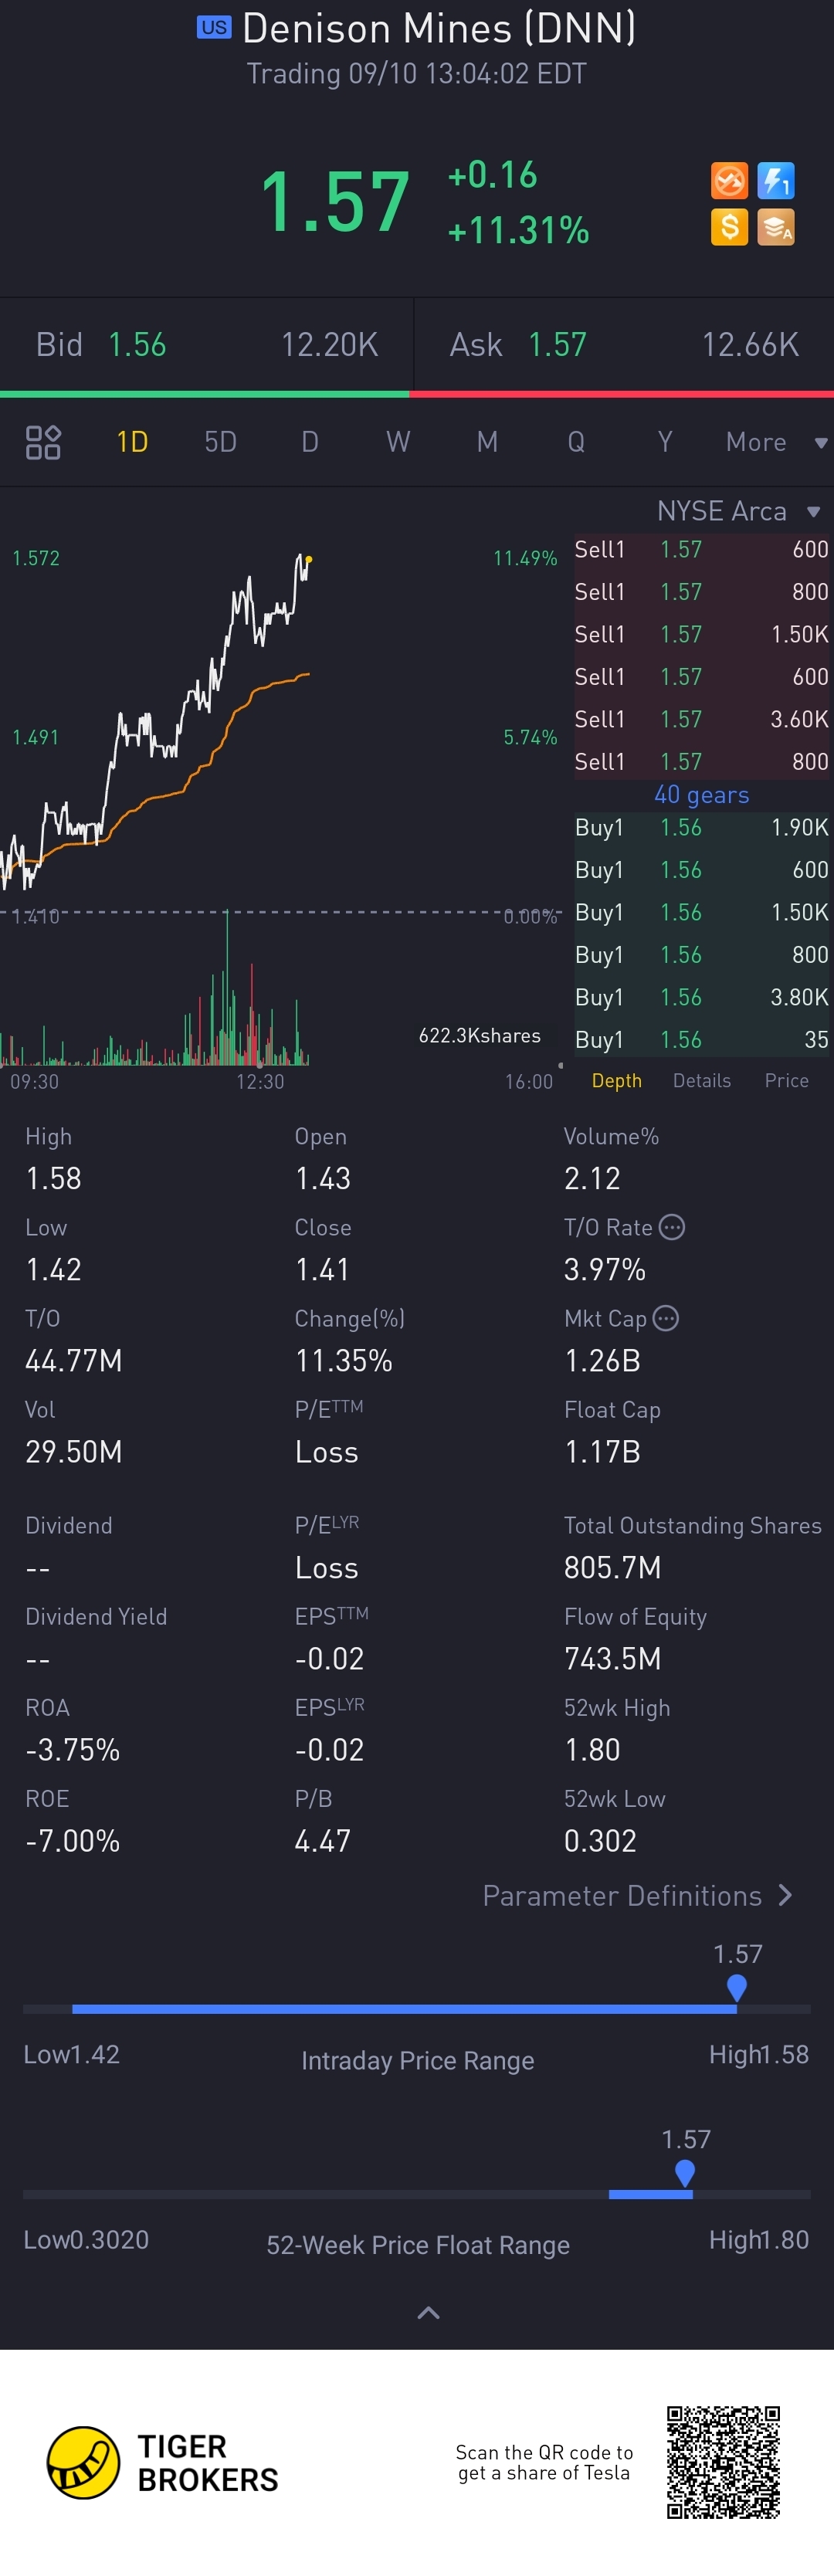The image size is (834, 2576).
Task: Tap the large 1.57 last price
Action: 335,203
